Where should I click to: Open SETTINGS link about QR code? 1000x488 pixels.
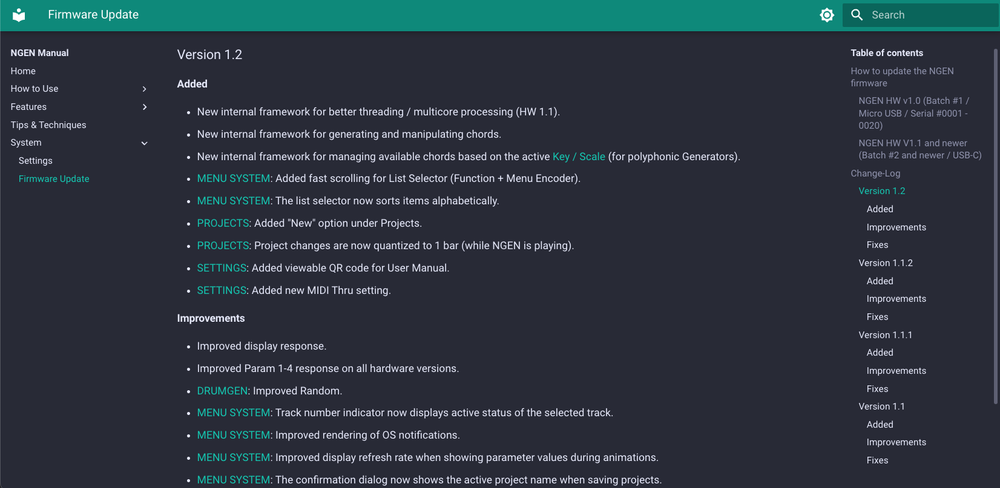[221, 268]
